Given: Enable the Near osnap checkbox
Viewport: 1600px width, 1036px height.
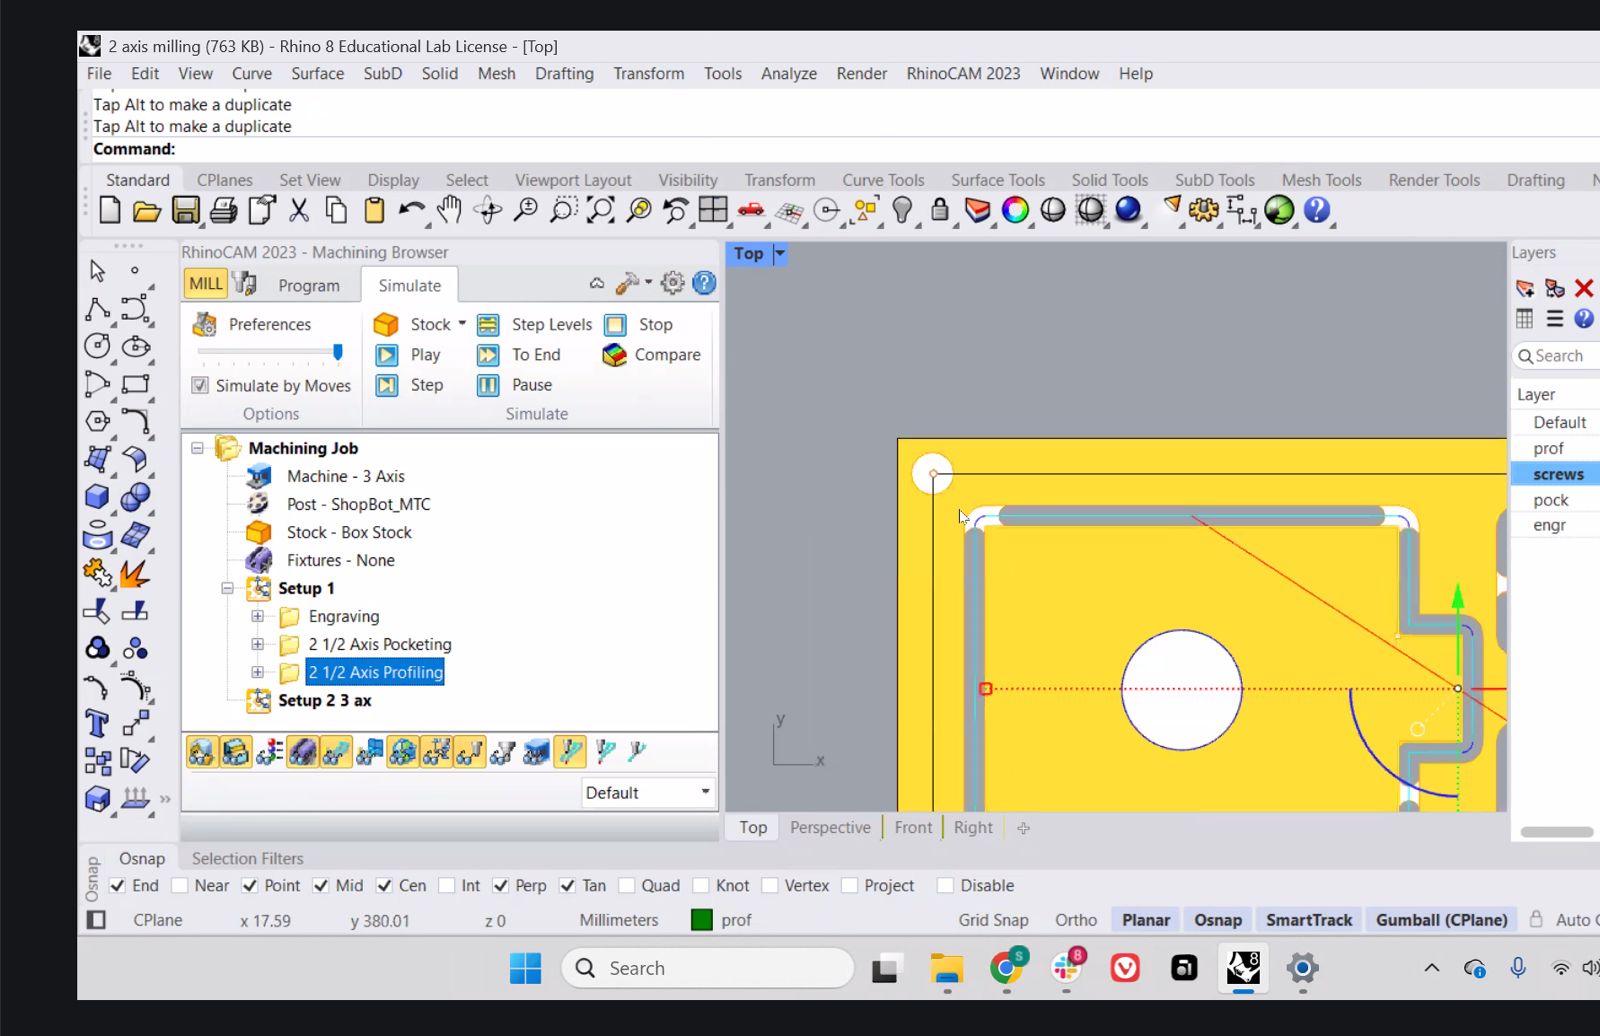Looking at the screenshot, I should click(180, 886).
